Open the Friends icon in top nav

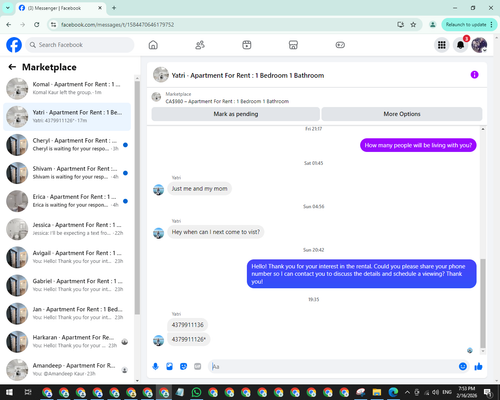pyautogui.click(x=200, y=45)
